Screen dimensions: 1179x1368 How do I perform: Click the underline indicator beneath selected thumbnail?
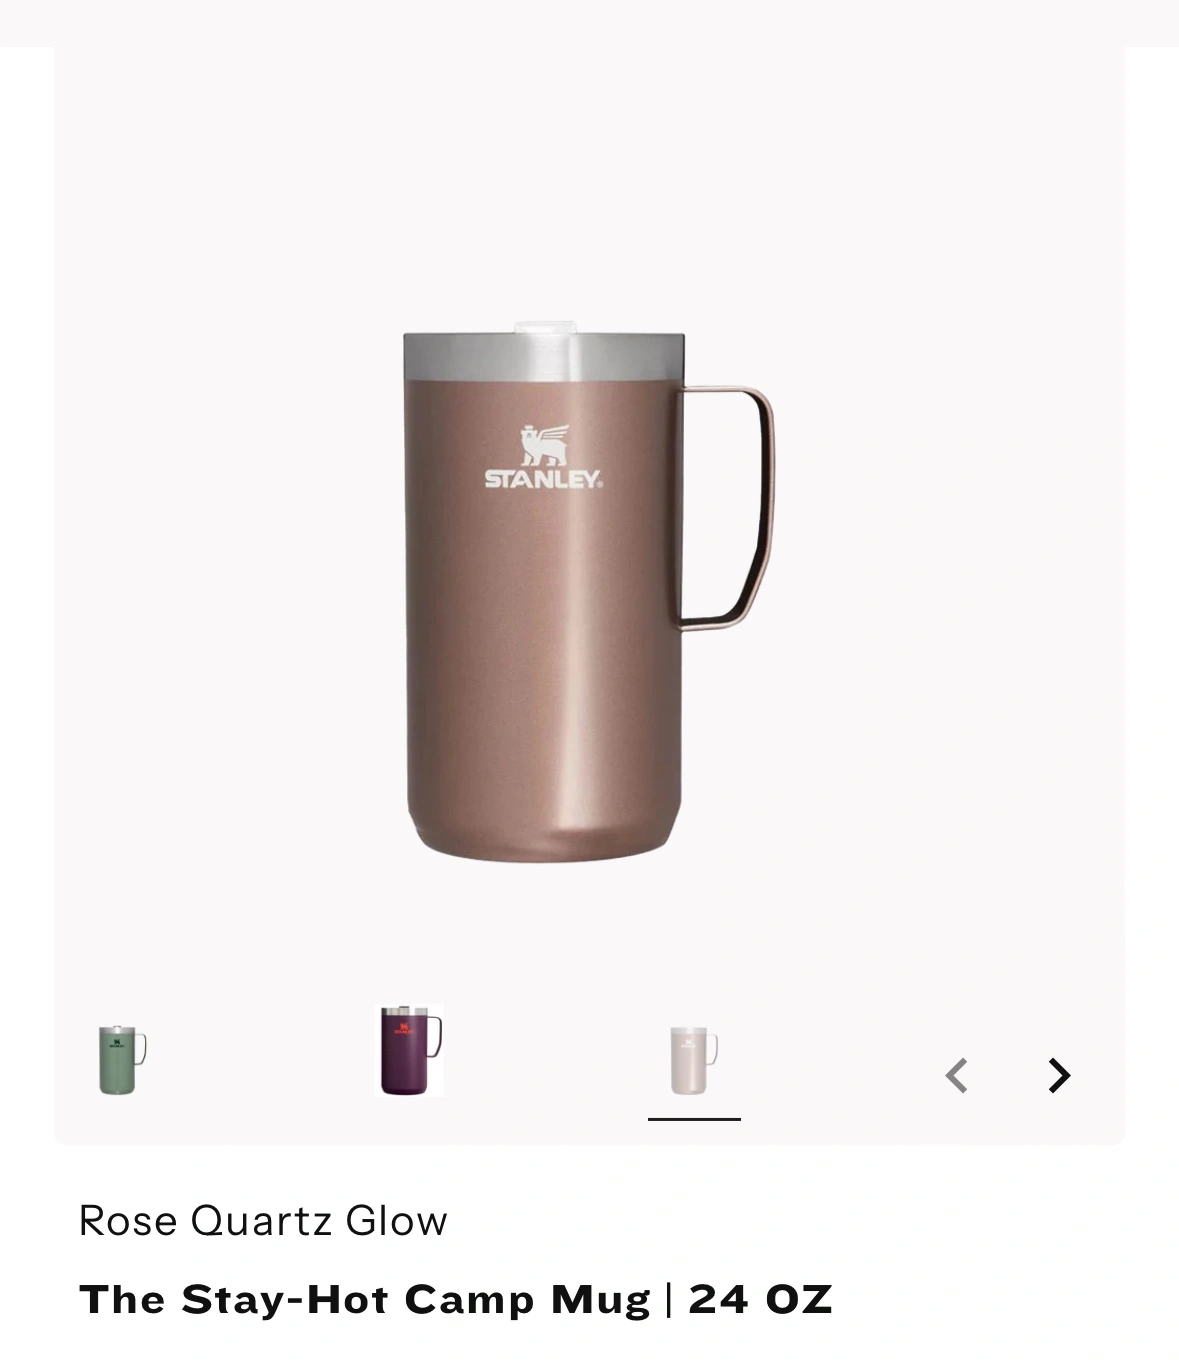[x=694, y=1119]
